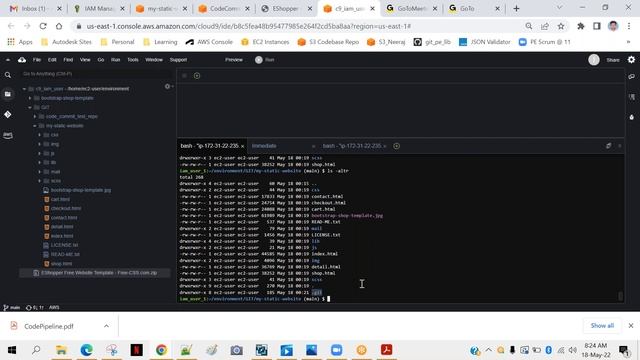The width and height of the screenshot is (640, 360).
Task: Click the Collaborate panel icon on right edge
Action: 632,76
